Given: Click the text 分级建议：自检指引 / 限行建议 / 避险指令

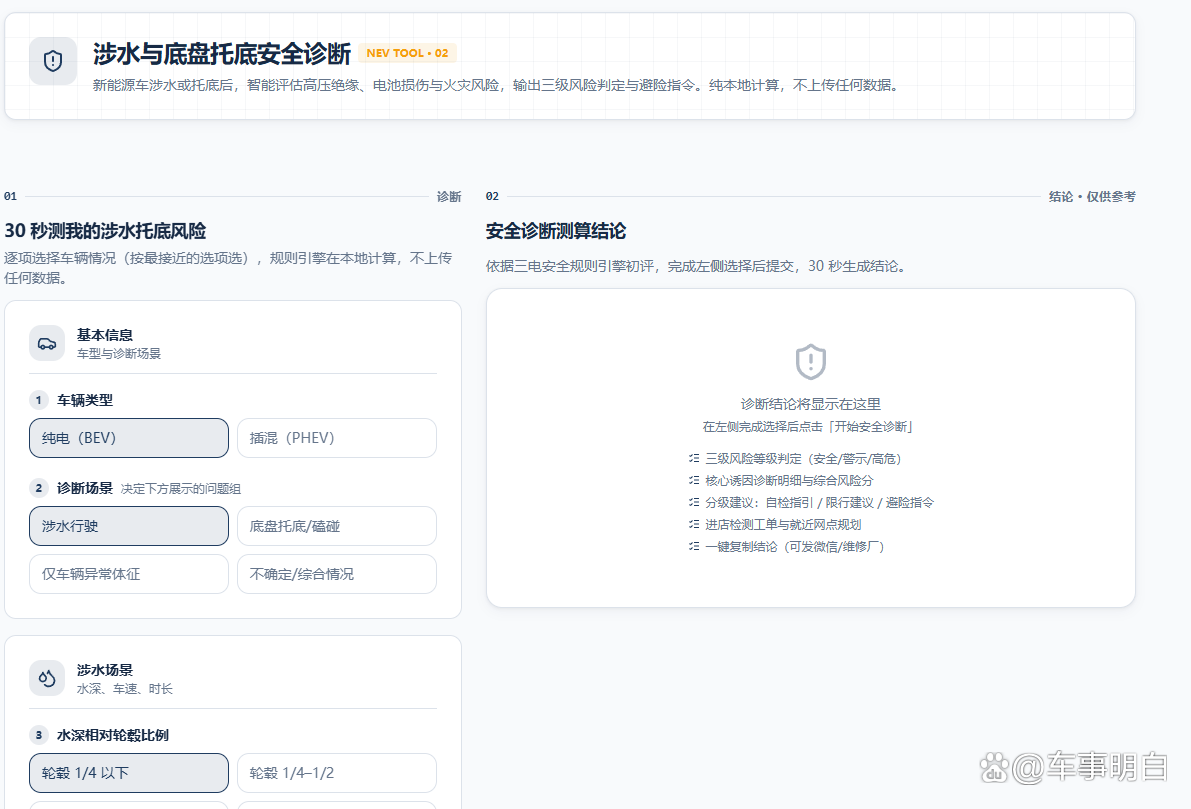Looking at the screenshot, I should [x=820, y=503].
